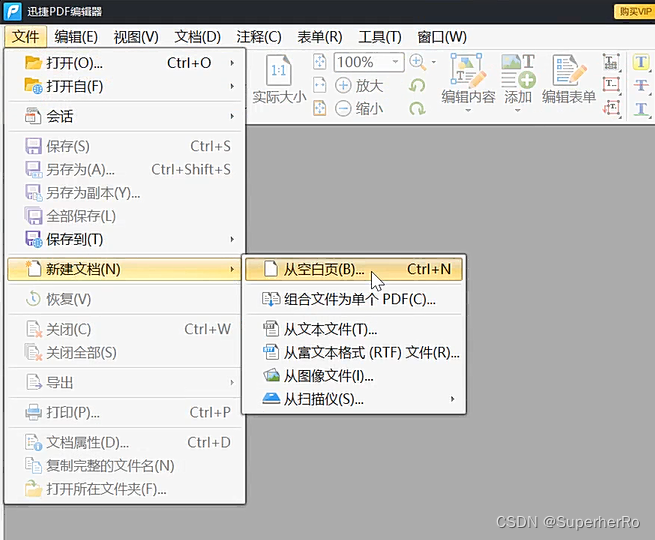Click the 新建文档(N) page icon
Screen dimensions: 655x540
point(33,269)
